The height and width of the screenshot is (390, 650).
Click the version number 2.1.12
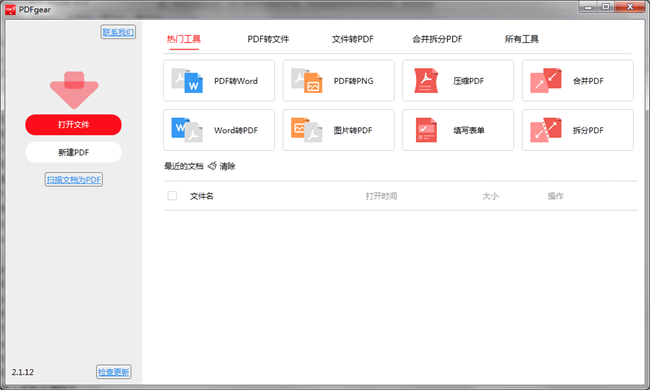tap(23, 372)
